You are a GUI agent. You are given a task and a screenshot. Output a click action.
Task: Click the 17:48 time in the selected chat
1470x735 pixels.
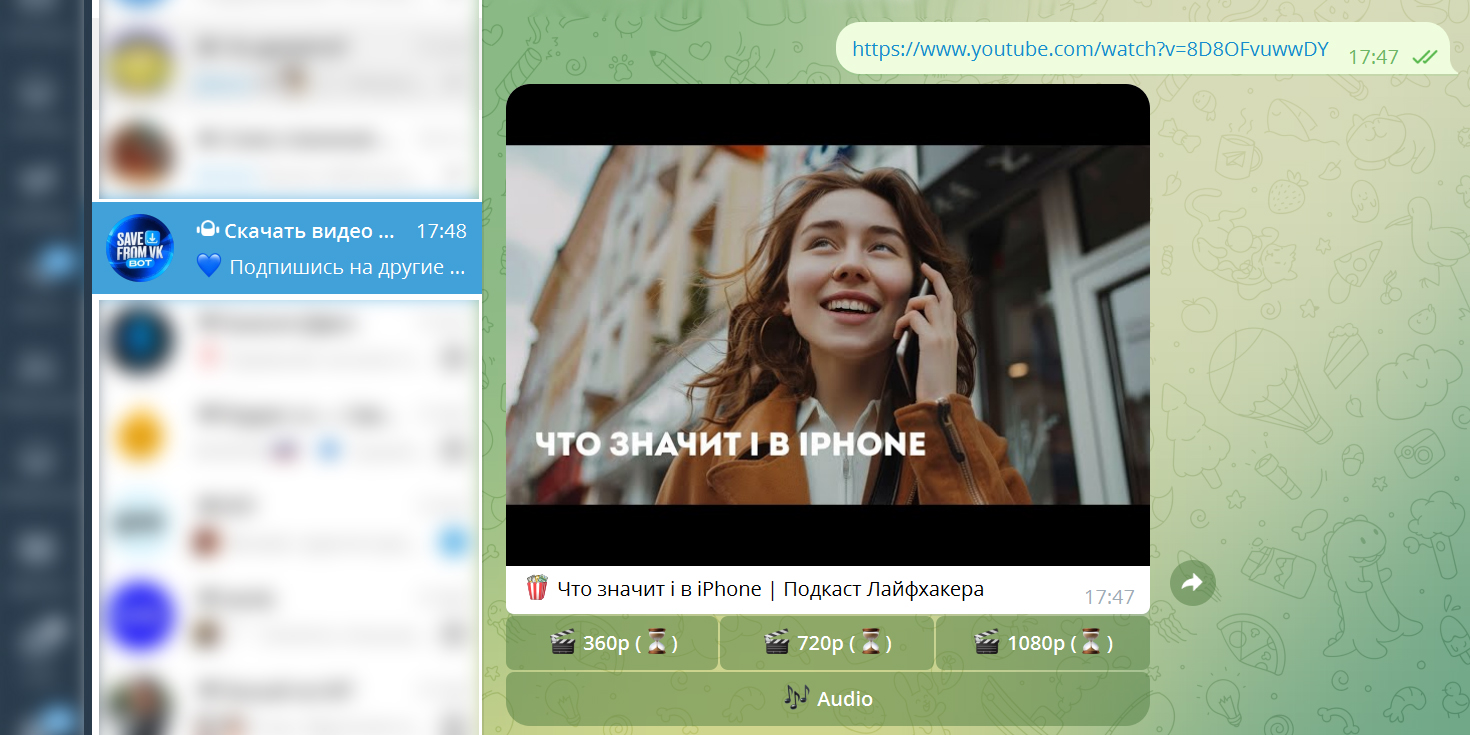pos(441,231)
